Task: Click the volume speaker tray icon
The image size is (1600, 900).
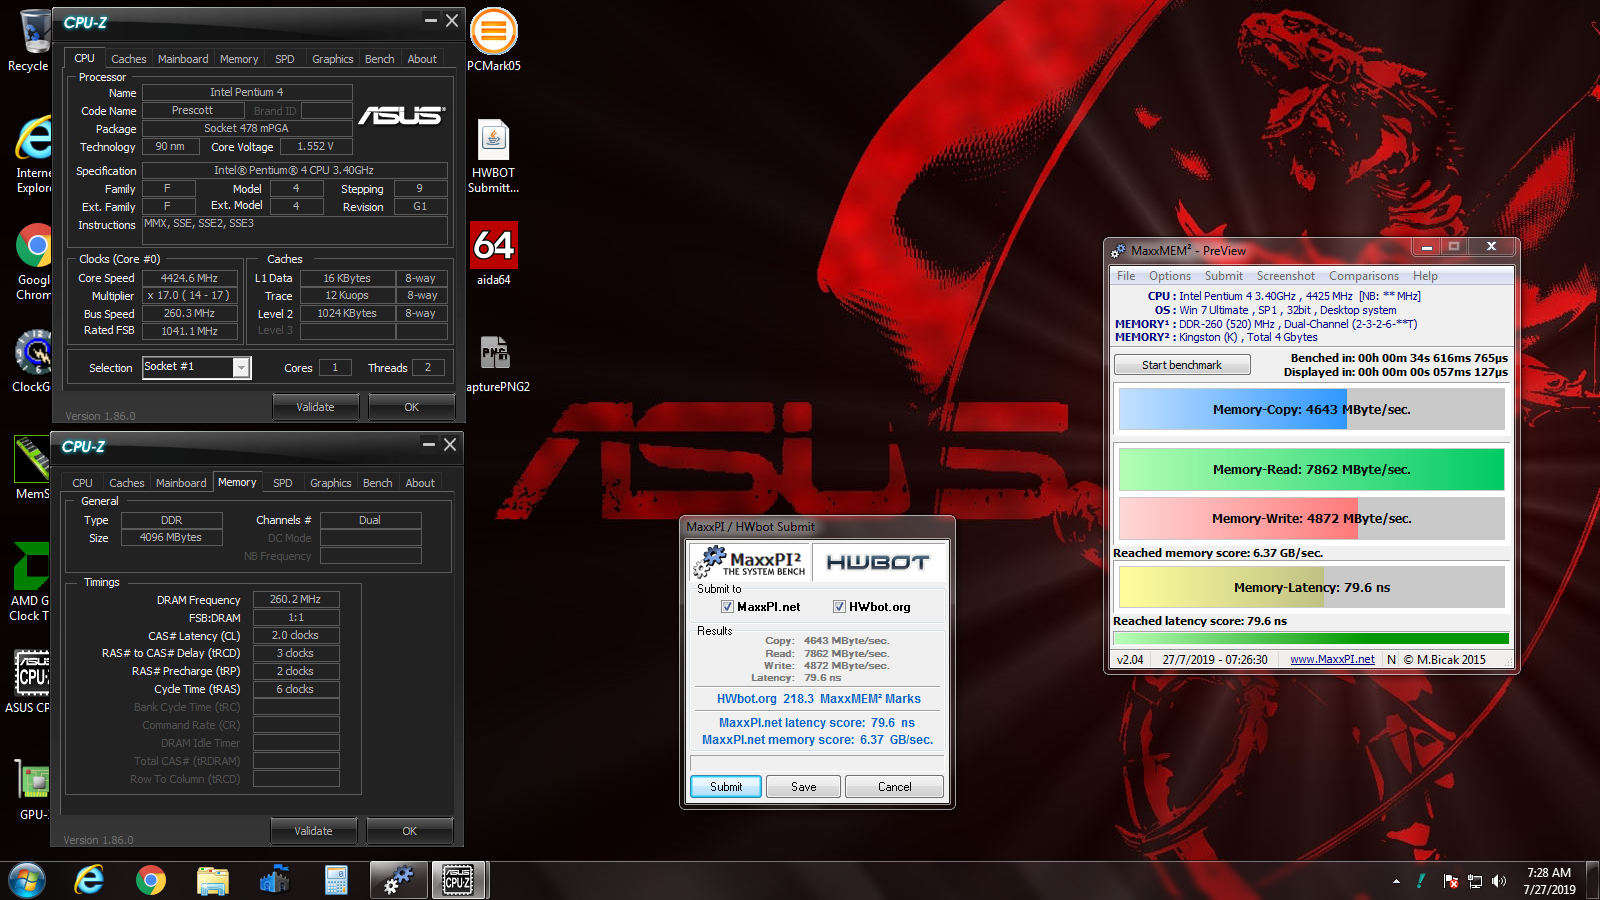Action: click(x=1498, y=881)
